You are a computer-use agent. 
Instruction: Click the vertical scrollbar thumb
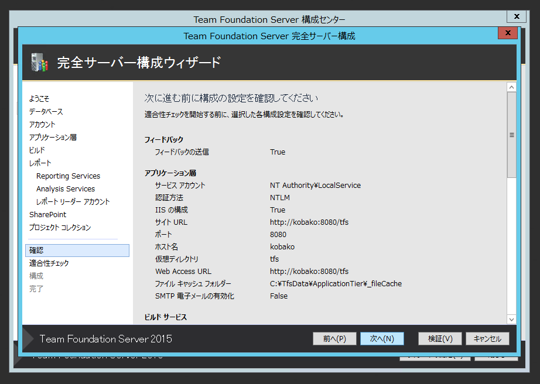pos(511,135)
